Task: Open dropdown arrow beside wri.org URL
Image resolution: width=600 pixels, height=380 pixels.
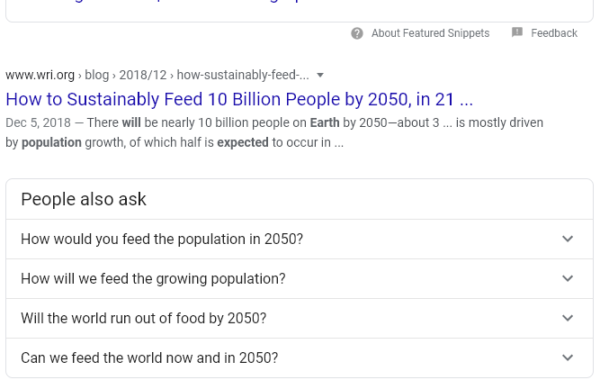Action: point(320,75)
